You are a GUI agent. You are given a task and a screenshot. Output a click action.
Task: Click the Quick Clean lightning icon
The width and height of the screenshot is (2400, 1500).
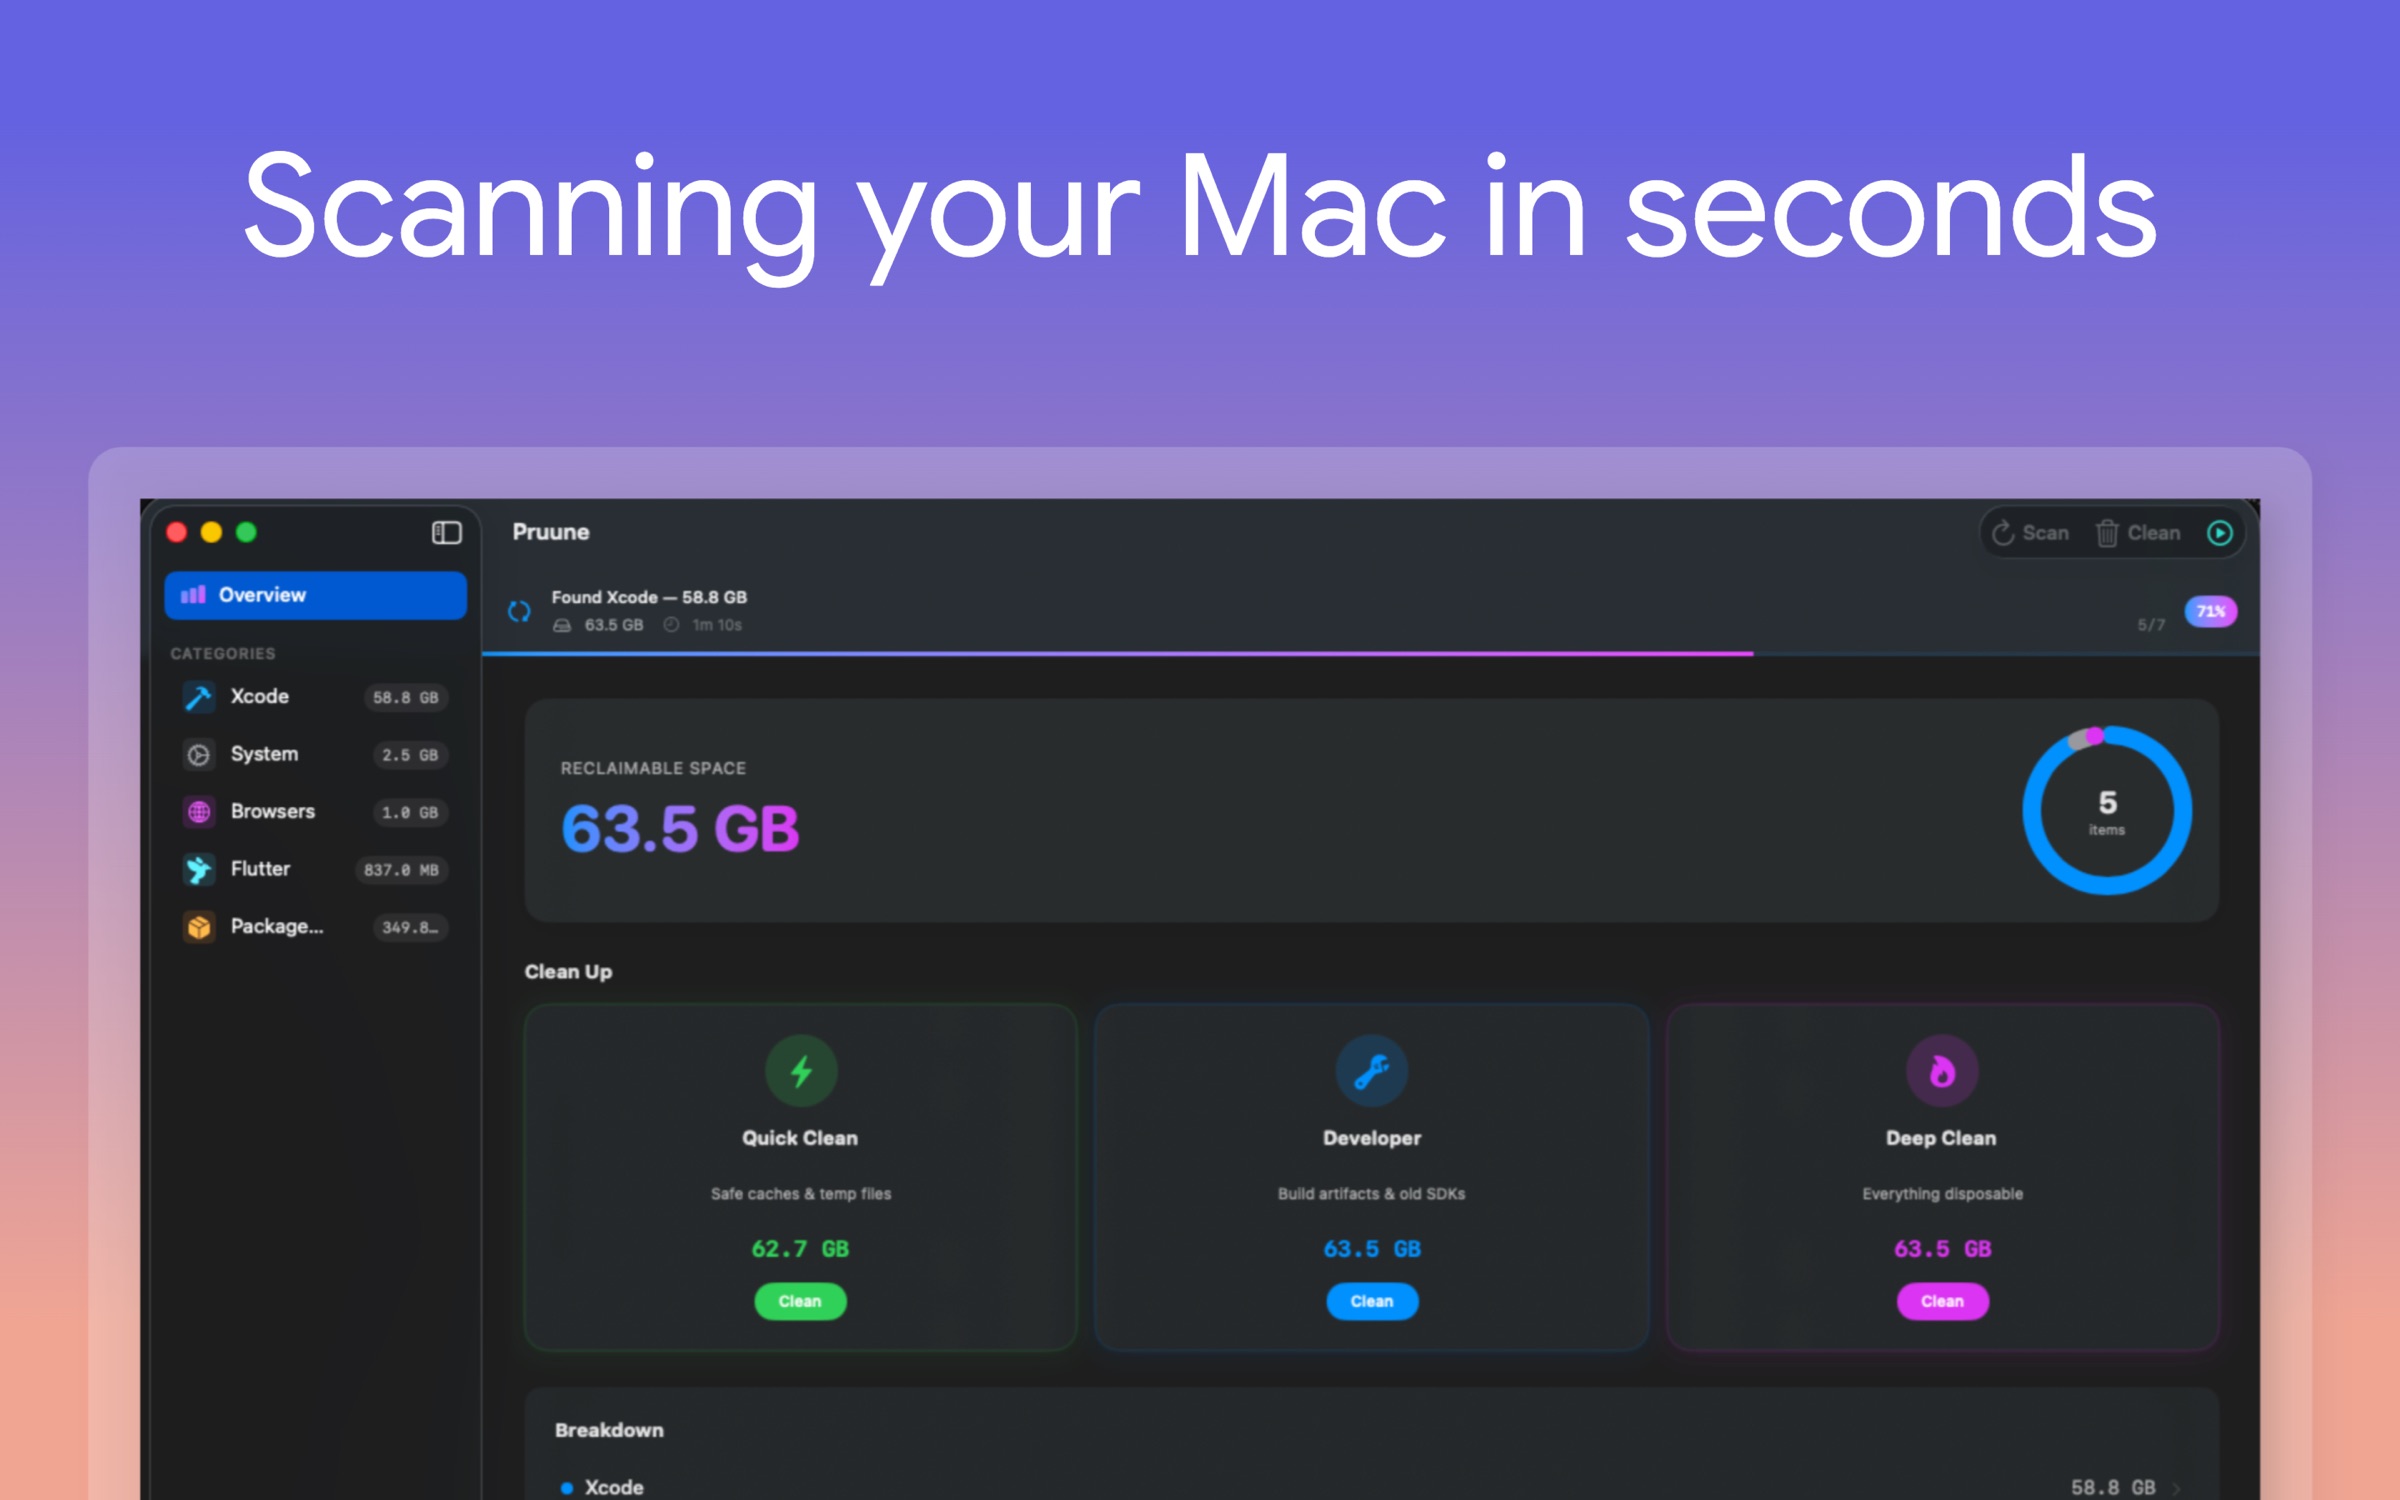801,1071
